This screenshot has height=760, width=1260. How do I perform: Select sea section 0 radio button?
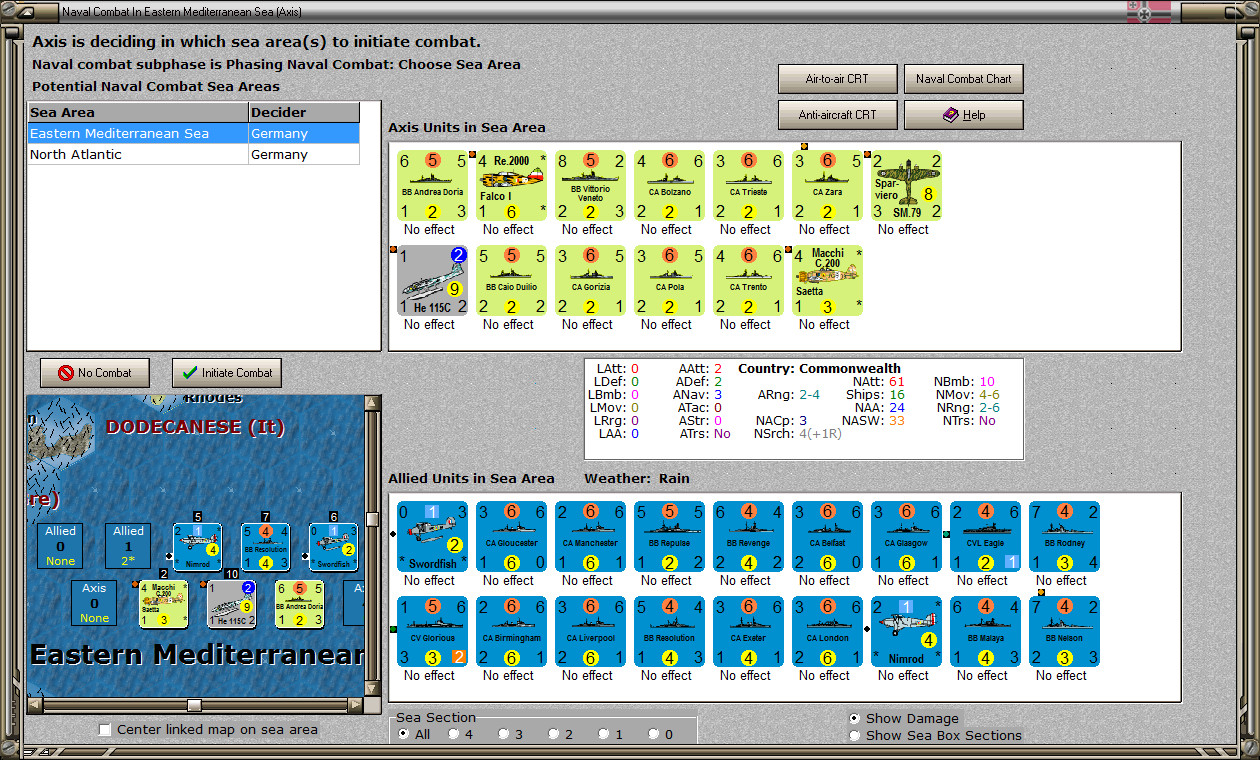654,734
